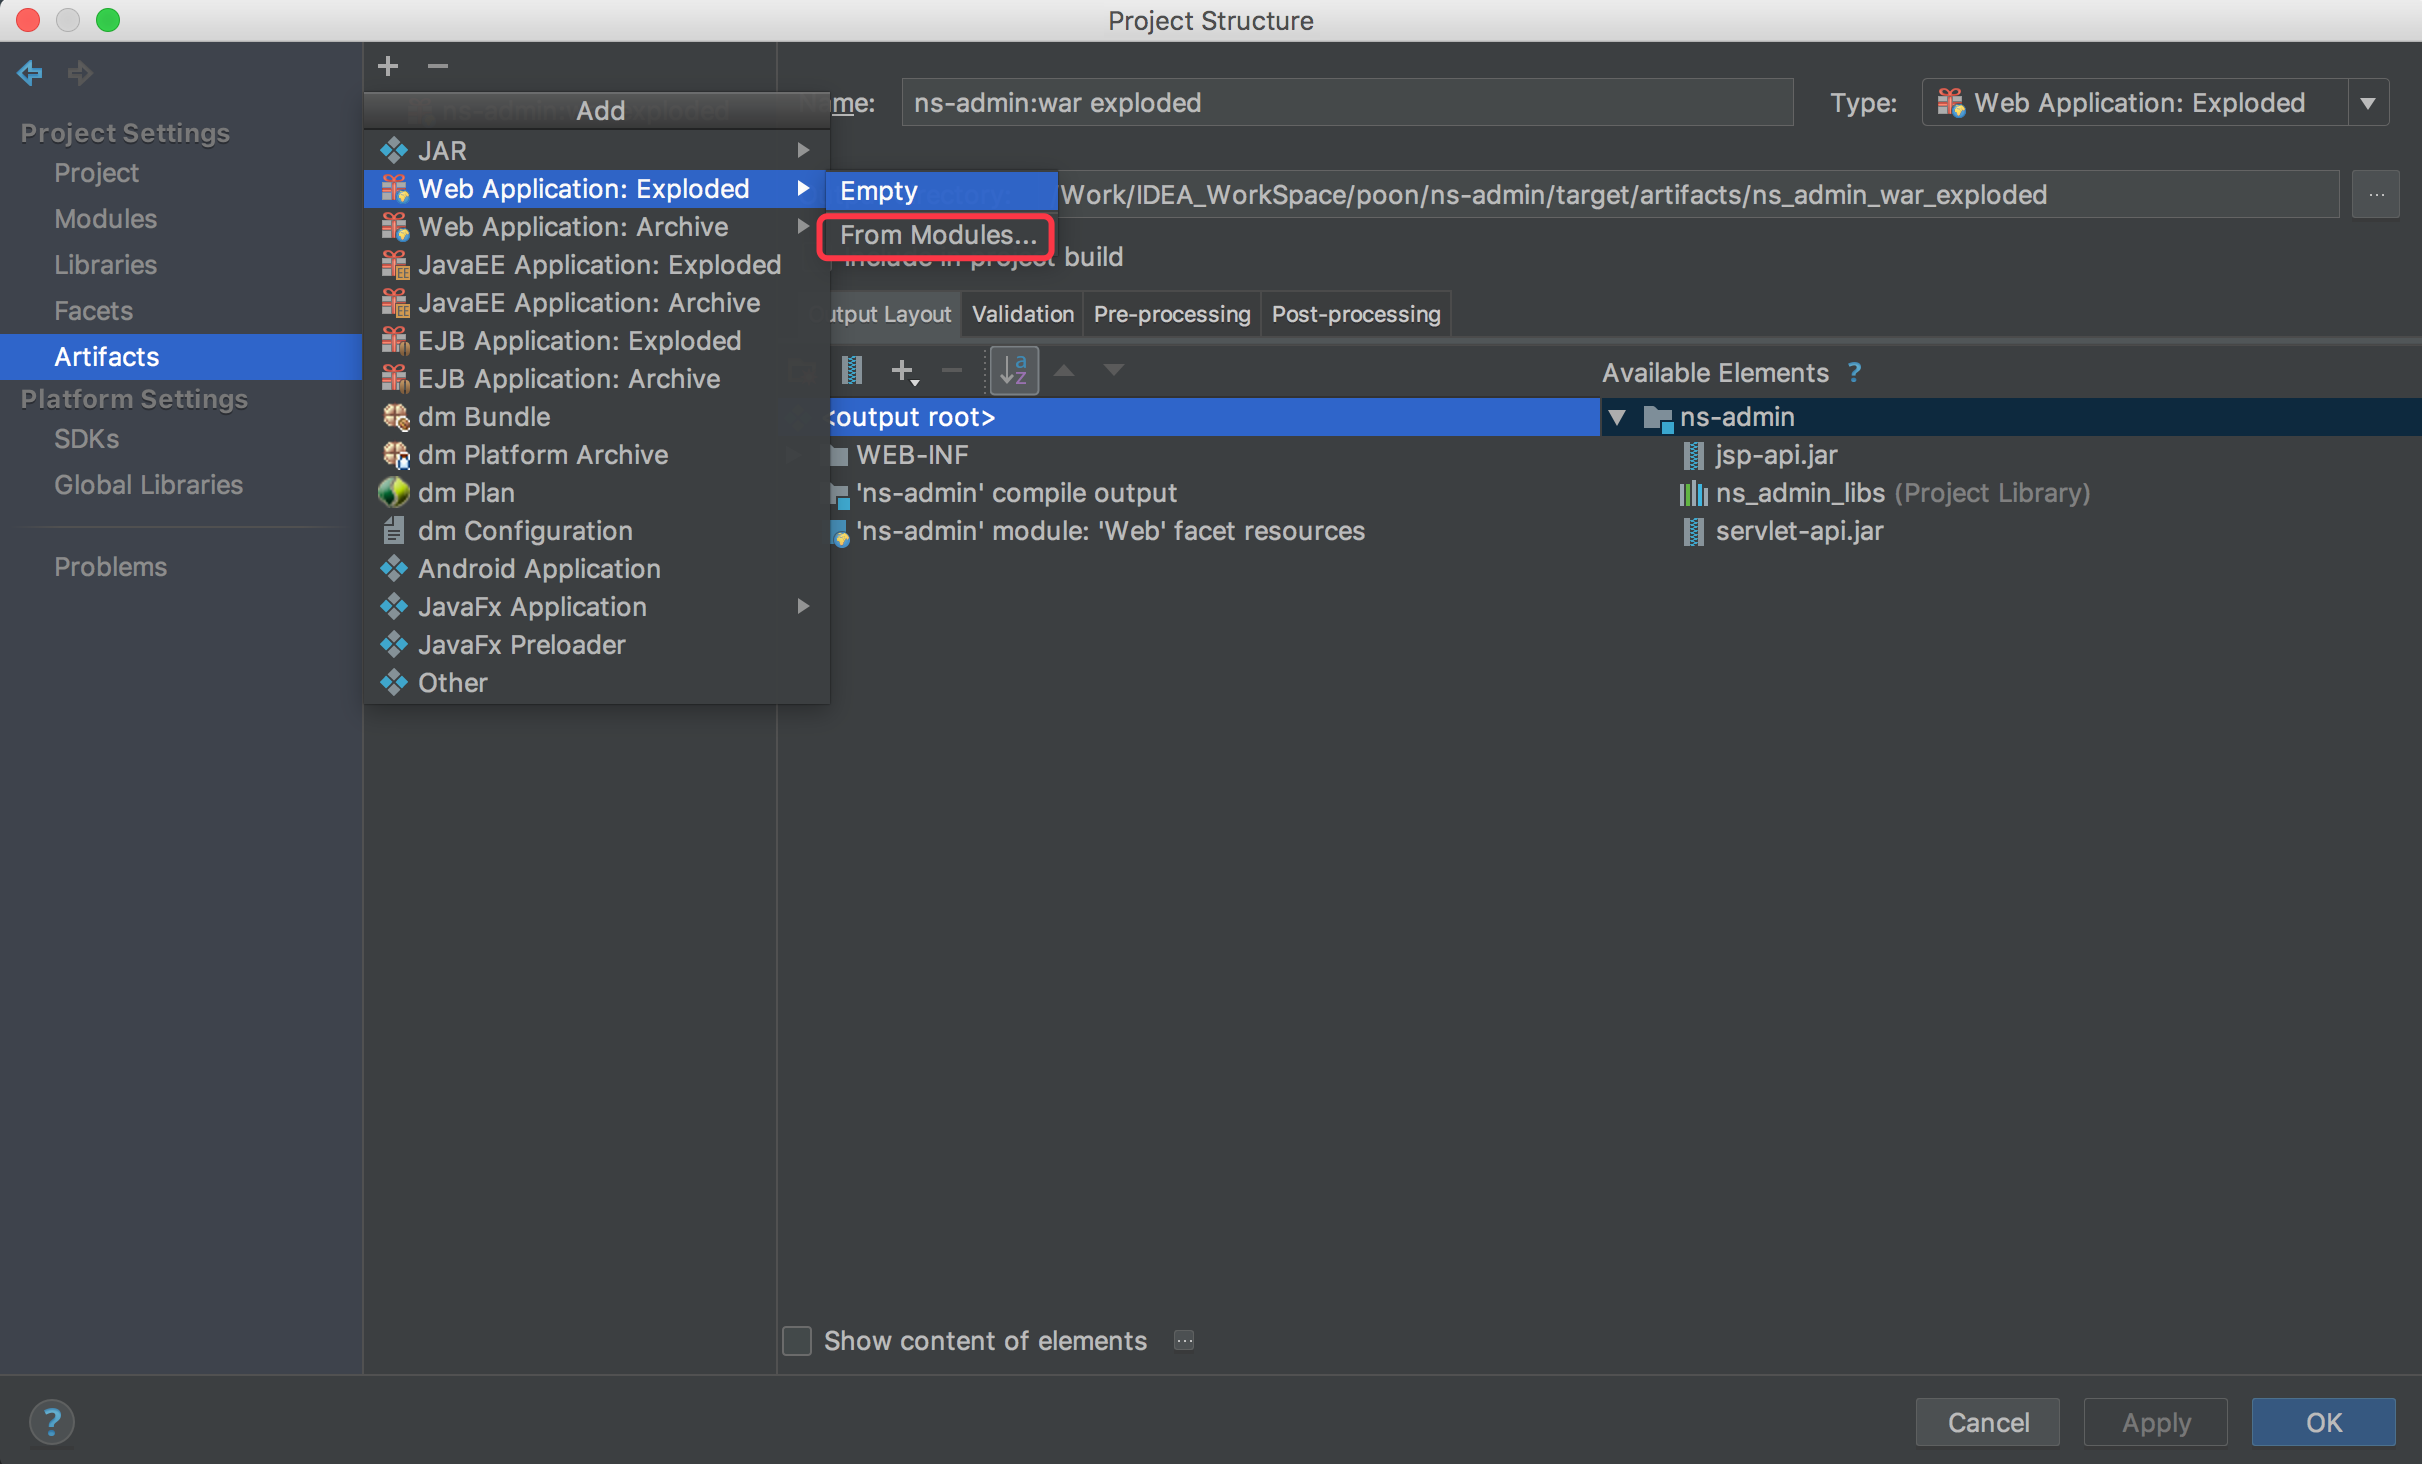
Task: Enable Show content of elements
Action: pos(795,1340)
